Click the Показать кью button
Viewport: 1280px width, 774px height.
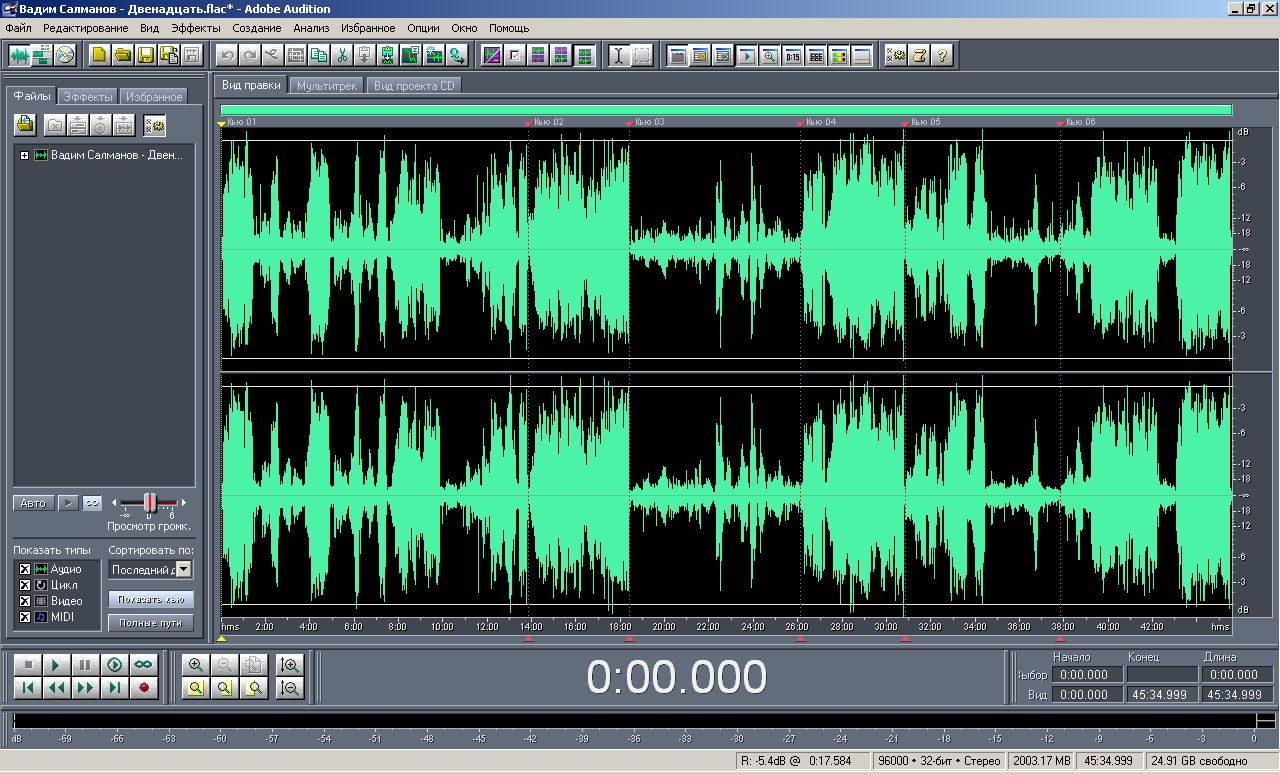tap(151, 599)
